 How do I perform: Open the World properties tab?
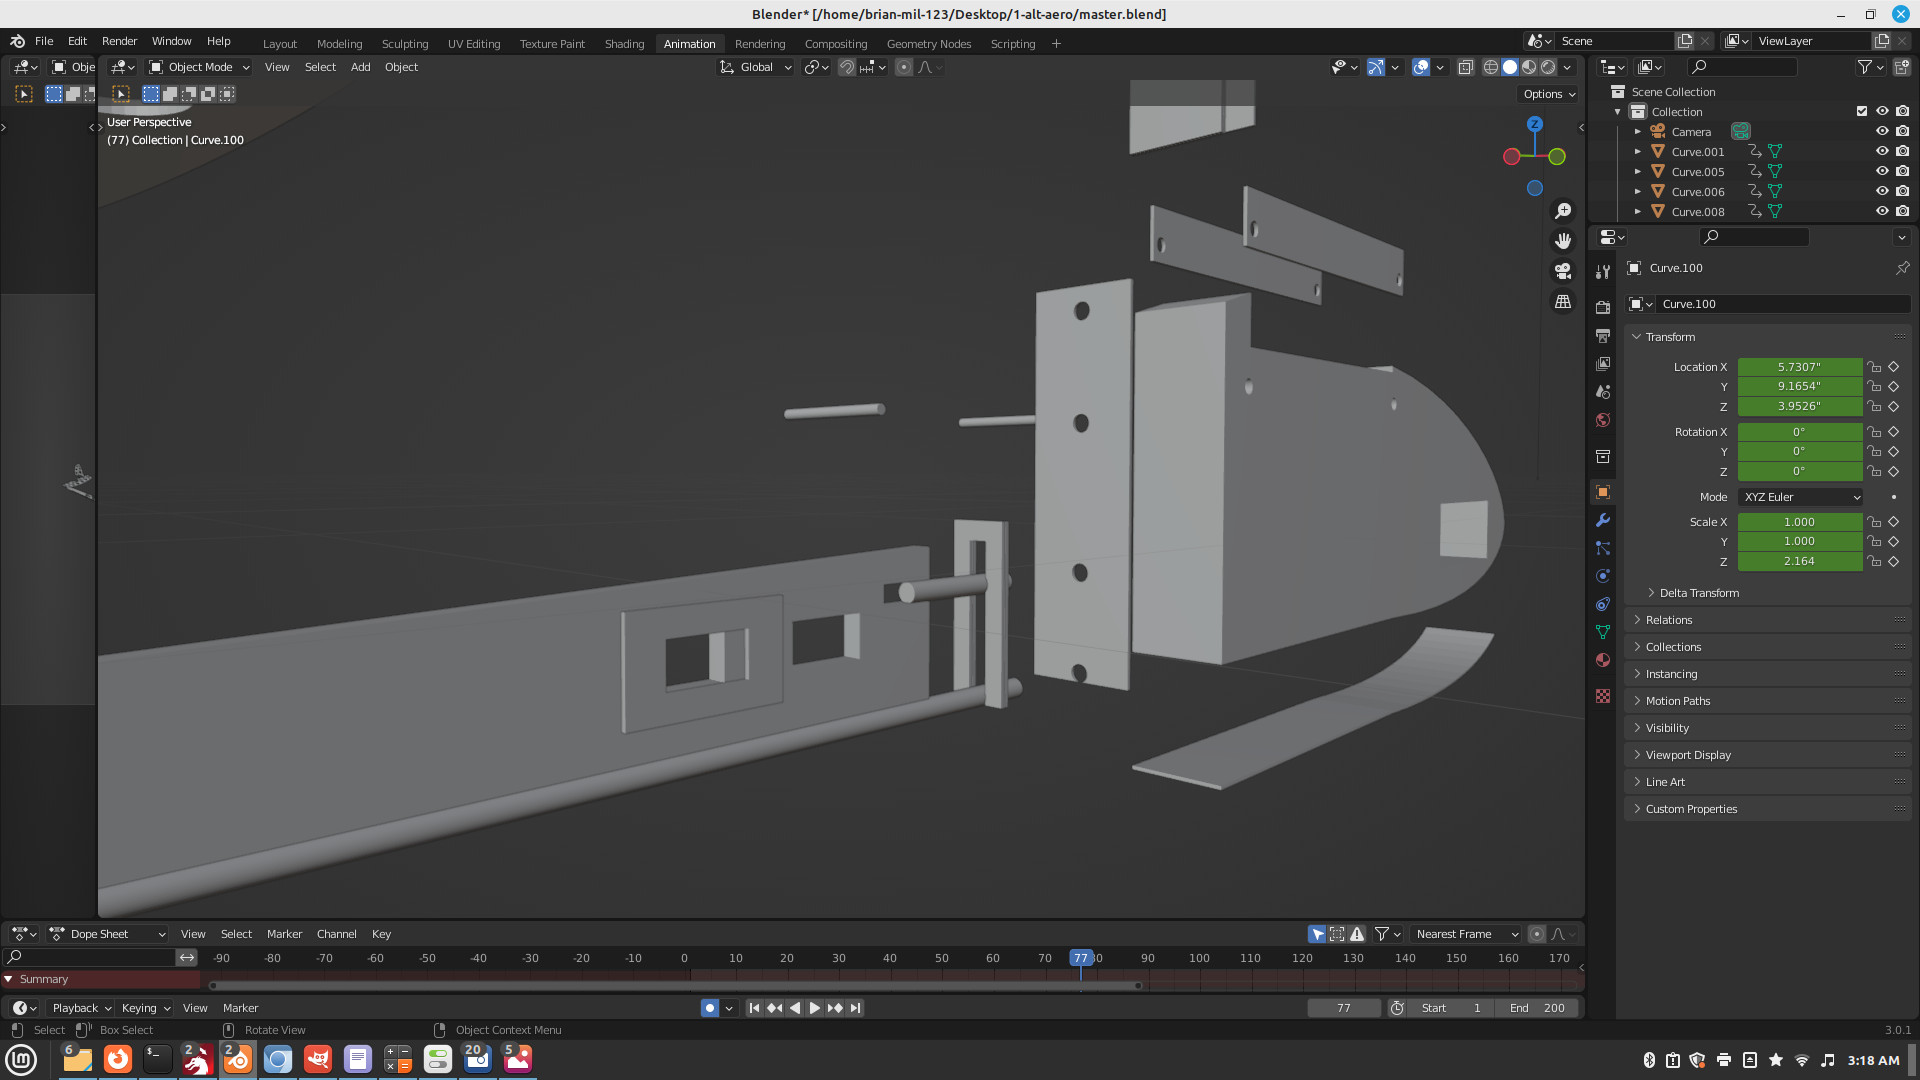(x=1603, y=420)
